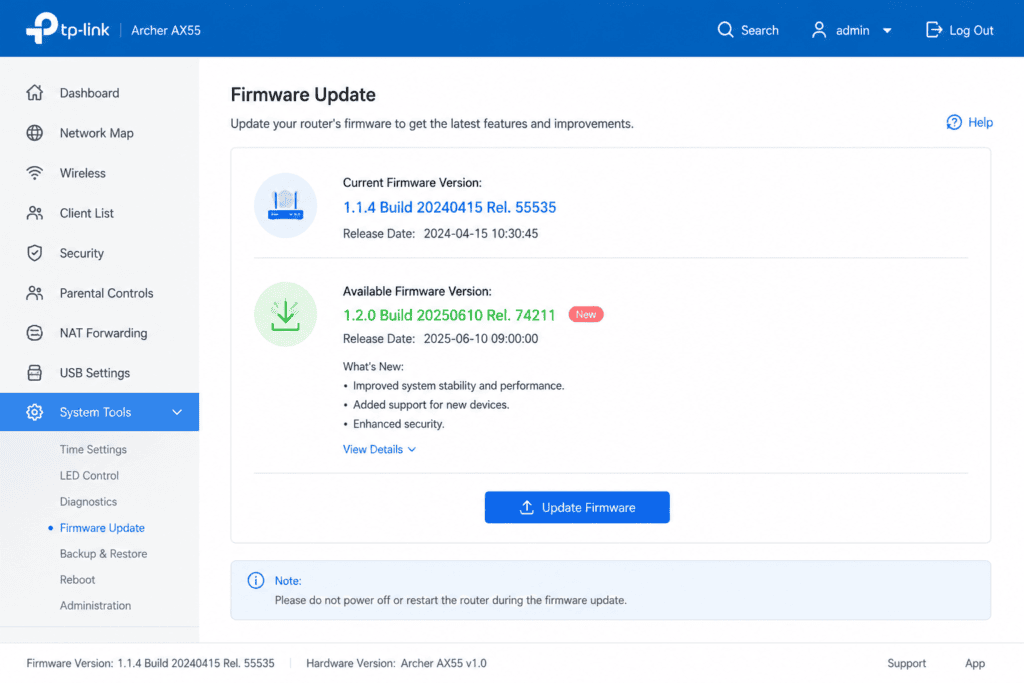Click release date 2024-04-15 10:30:45

tap(481, 234)
